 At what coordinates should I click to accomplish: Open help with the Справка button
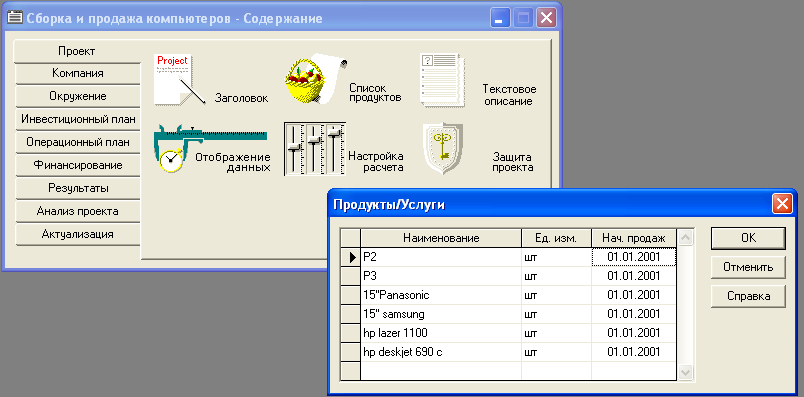pos(748,296)
